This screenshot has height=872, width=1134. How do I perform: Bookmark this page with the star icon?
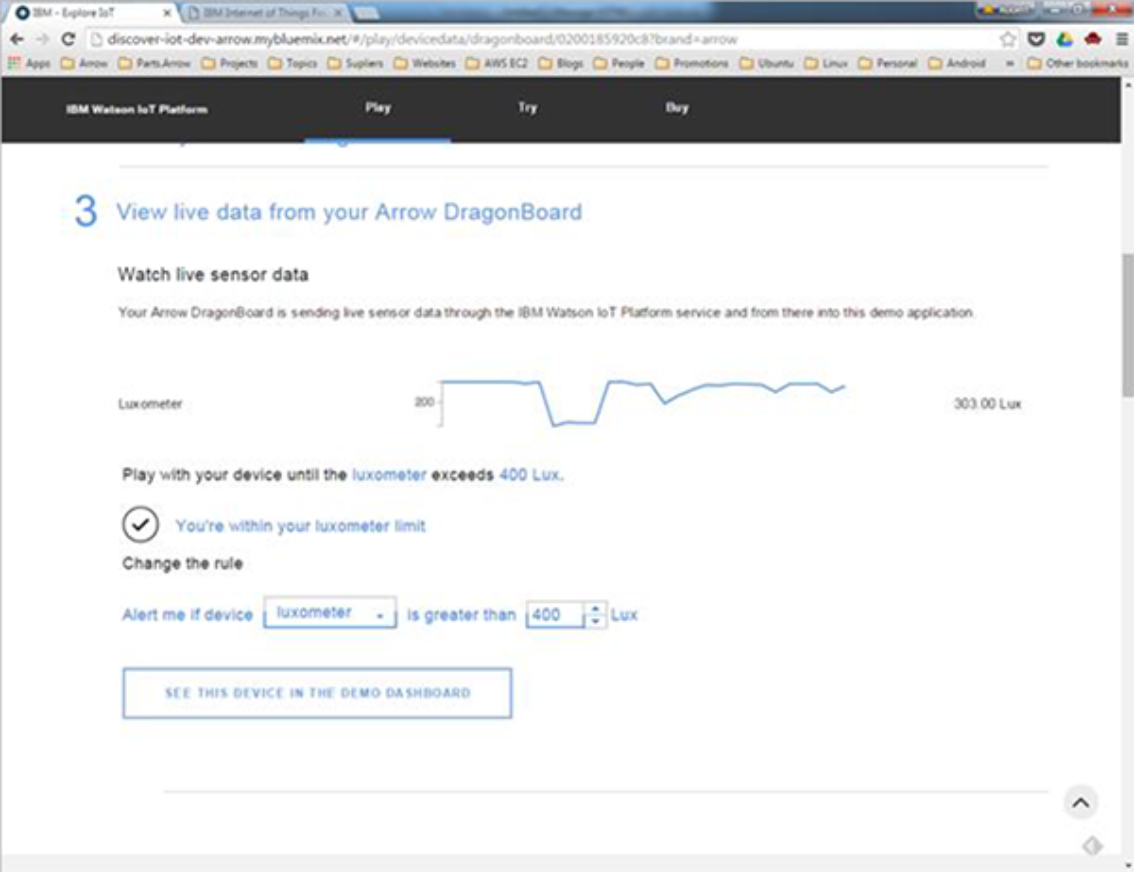1008,39
